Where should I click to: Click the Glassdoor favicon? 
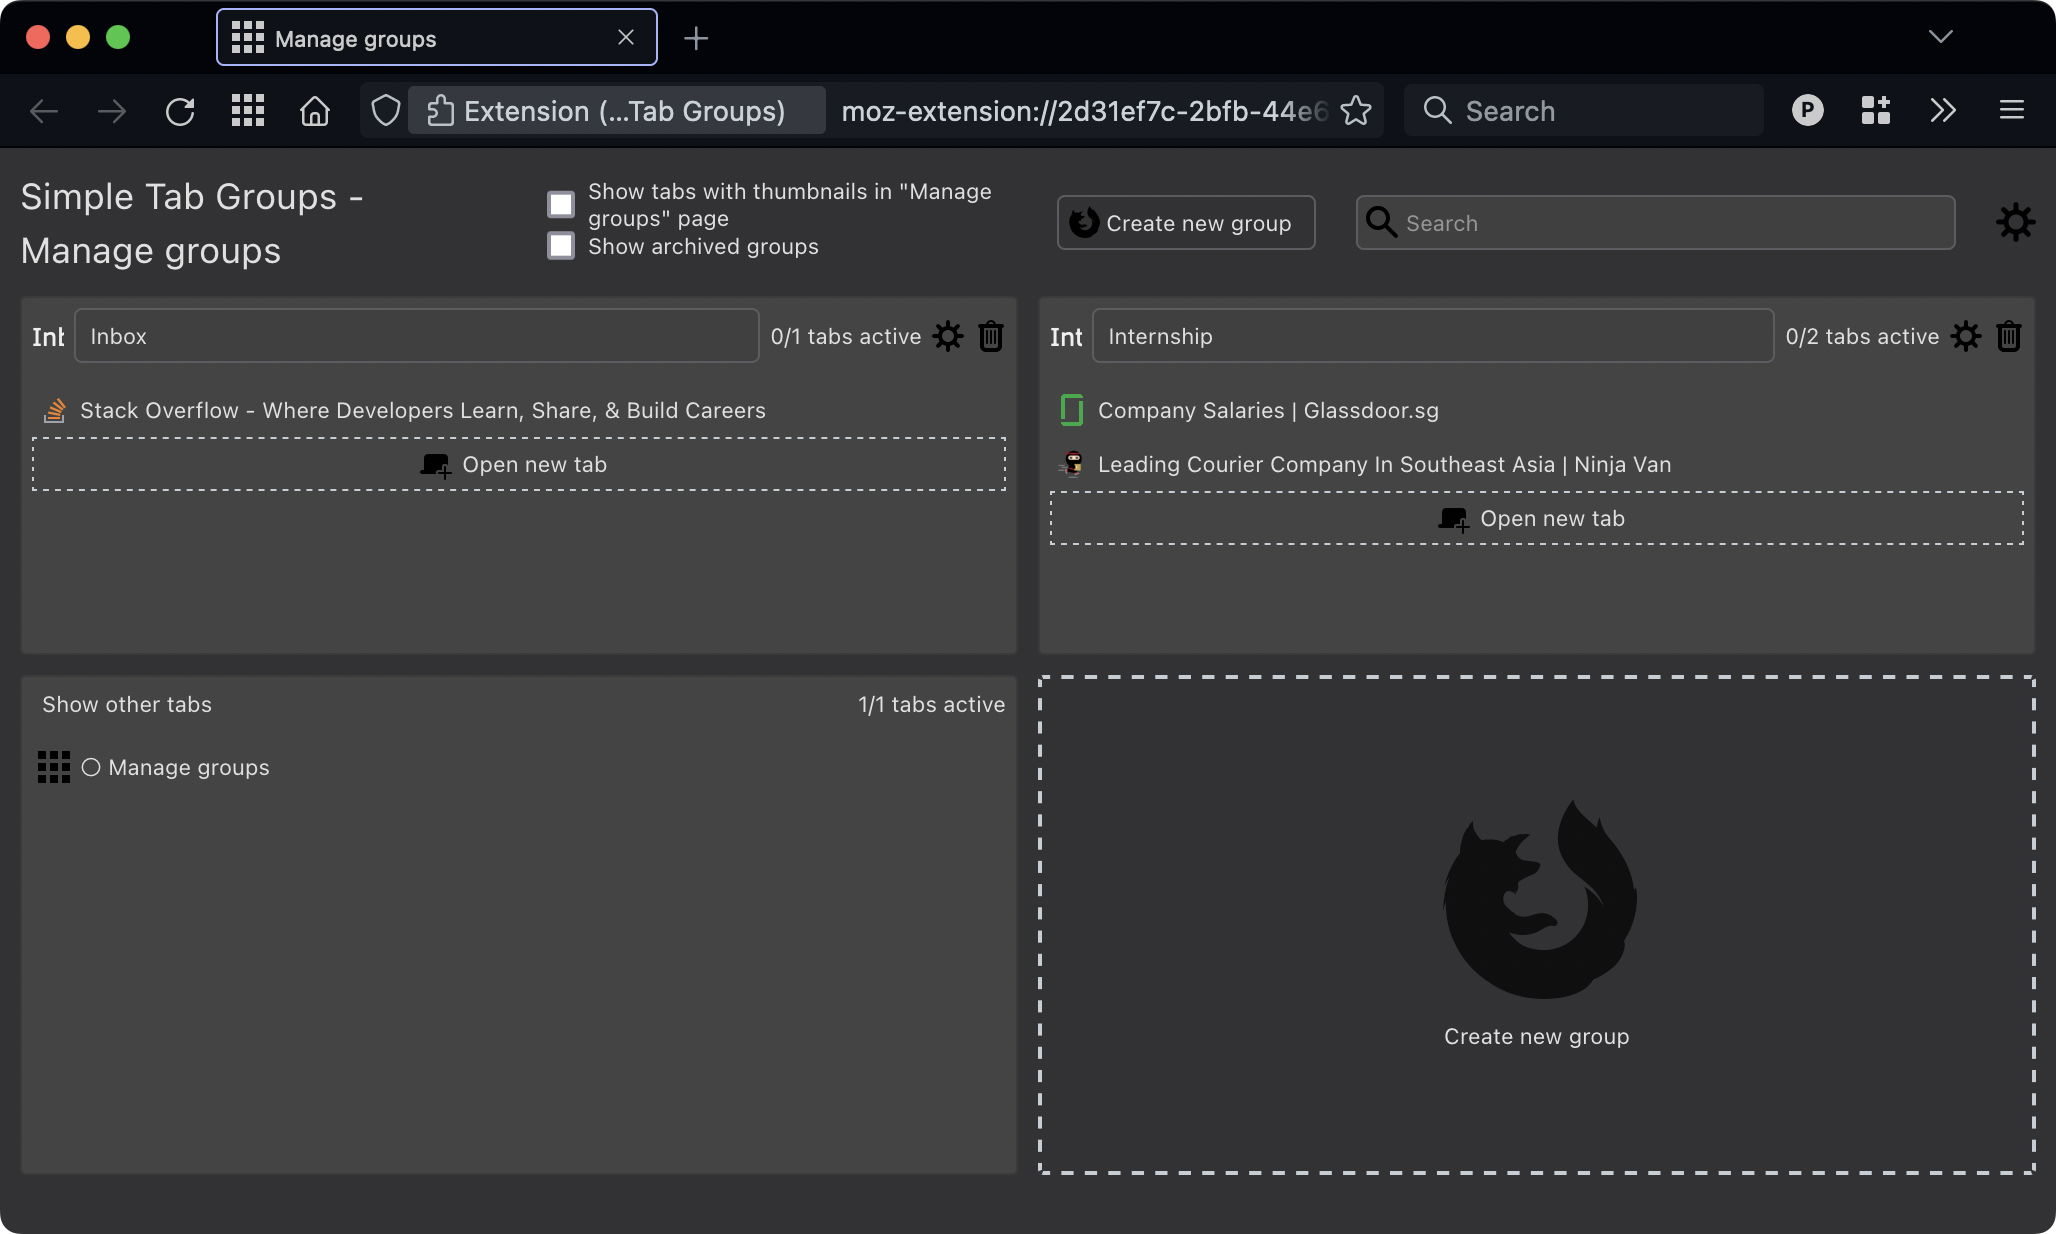[1072, 410]
